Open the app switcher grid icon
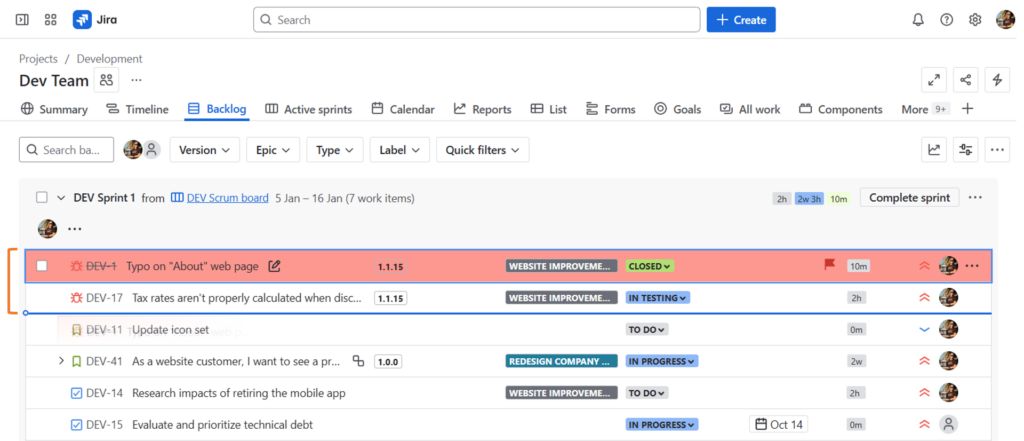Image resolution: width=1024 pixels, height=441 pixels. click(x=51, y=20)
